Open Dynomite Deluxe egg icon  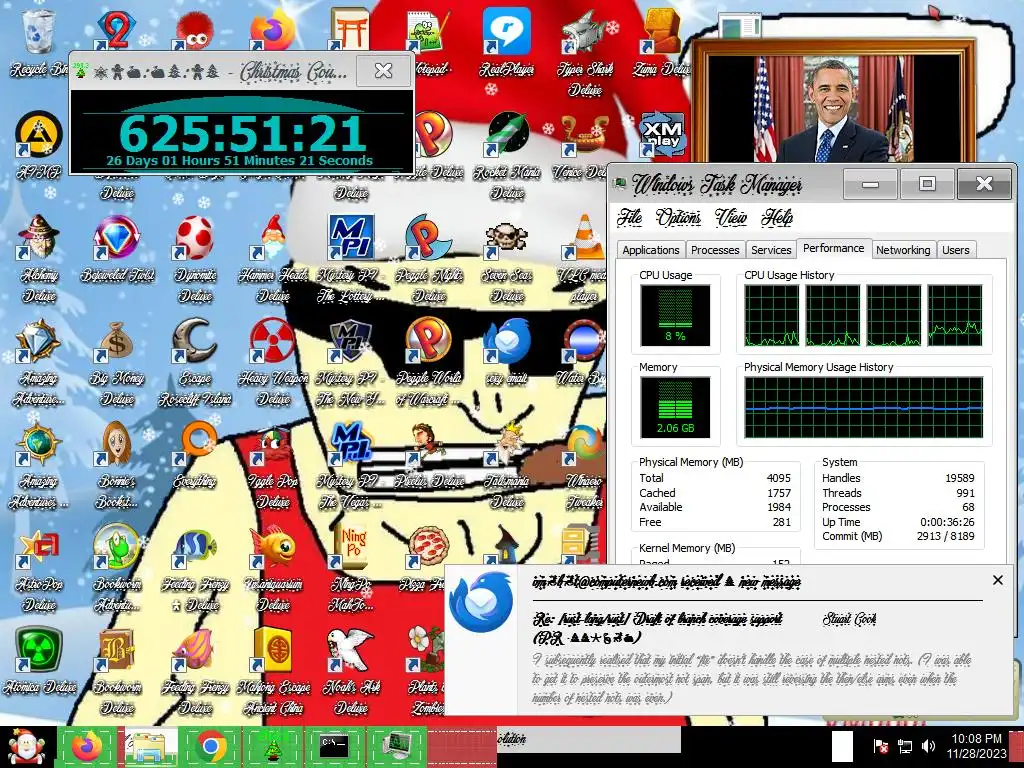pos(195,238)
